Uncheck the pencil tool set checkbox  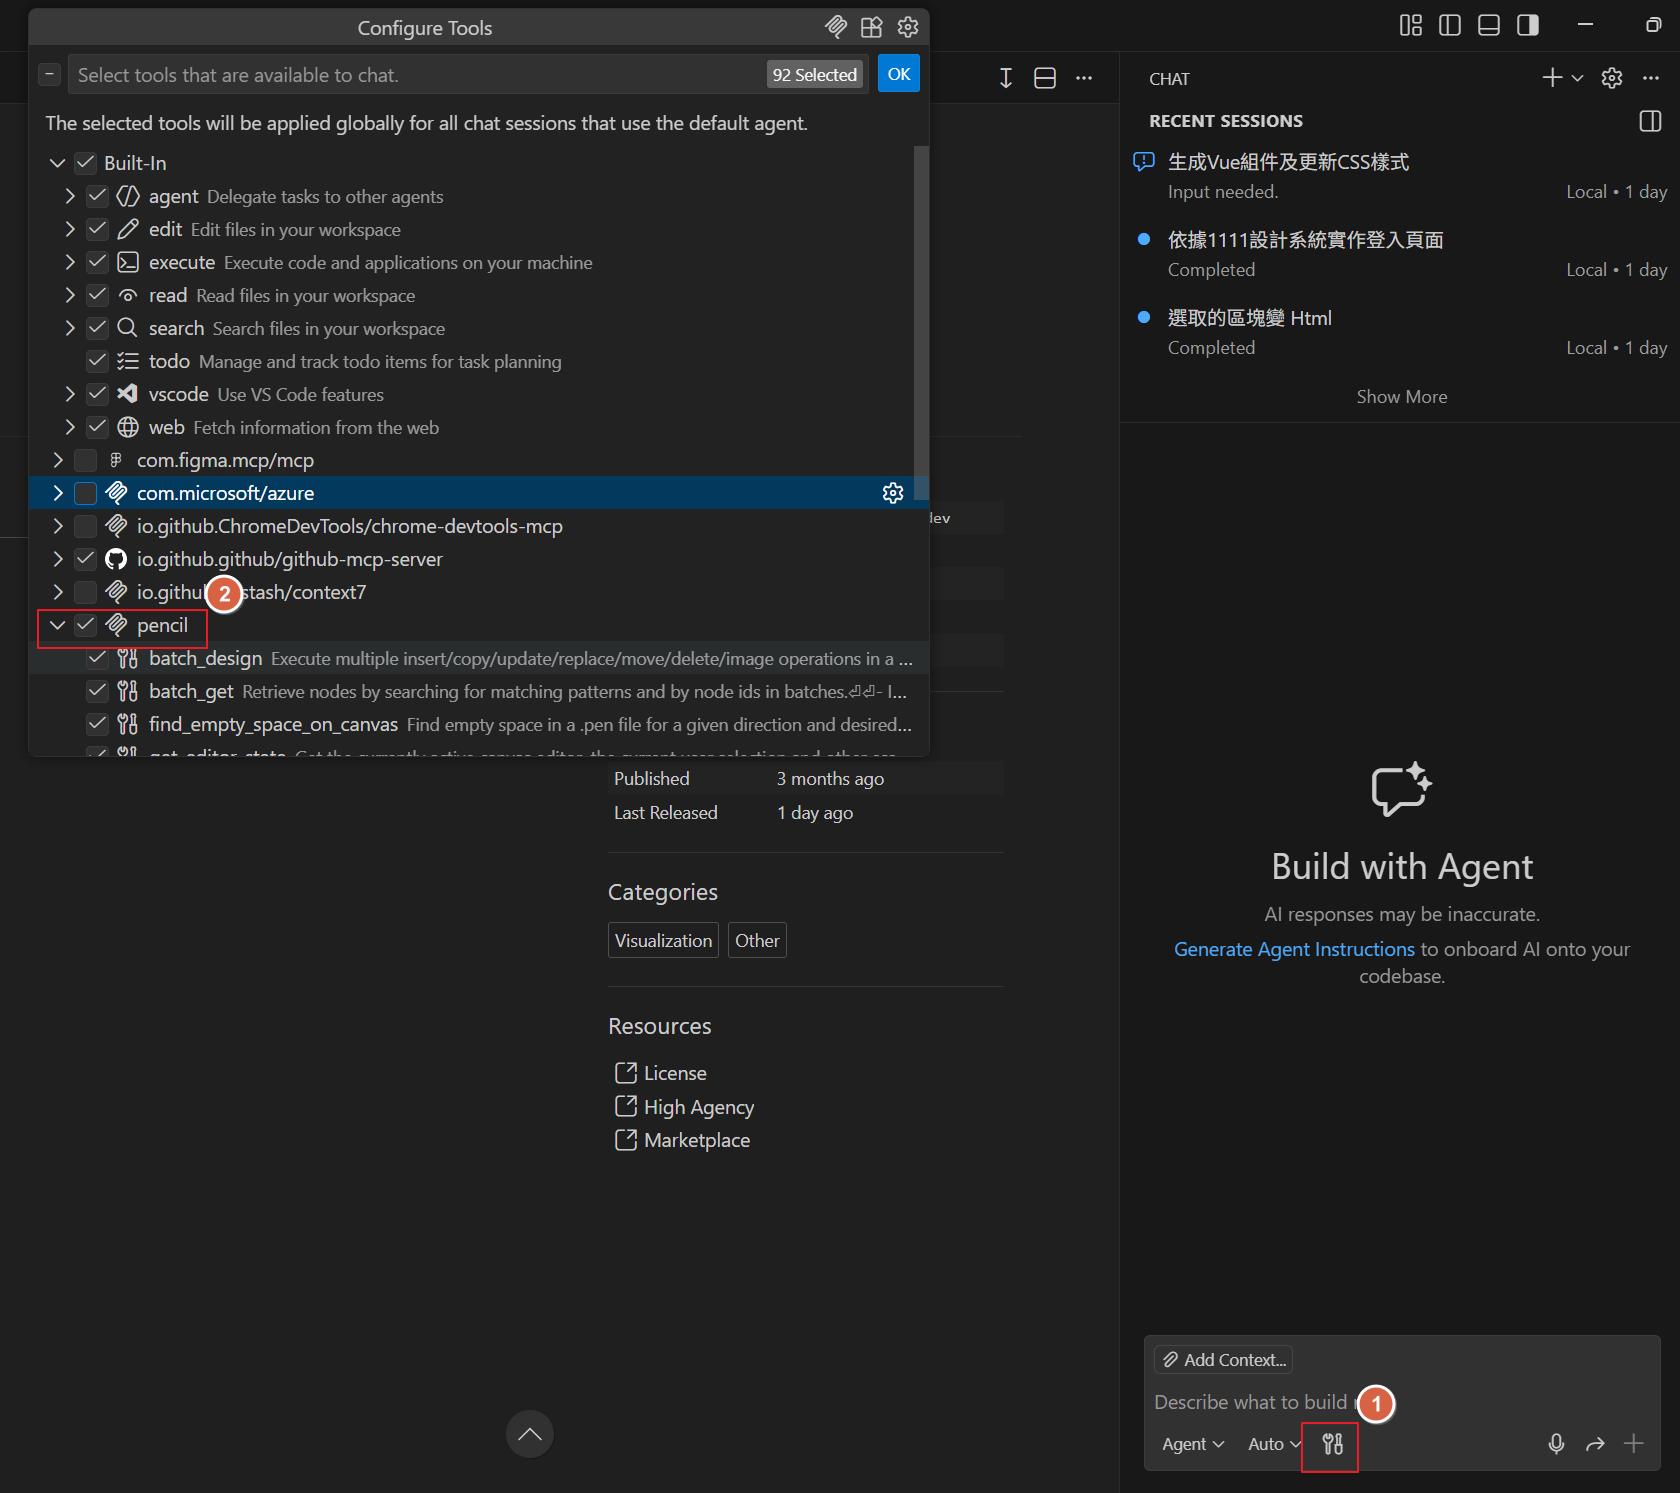click(x=86, y=625)
